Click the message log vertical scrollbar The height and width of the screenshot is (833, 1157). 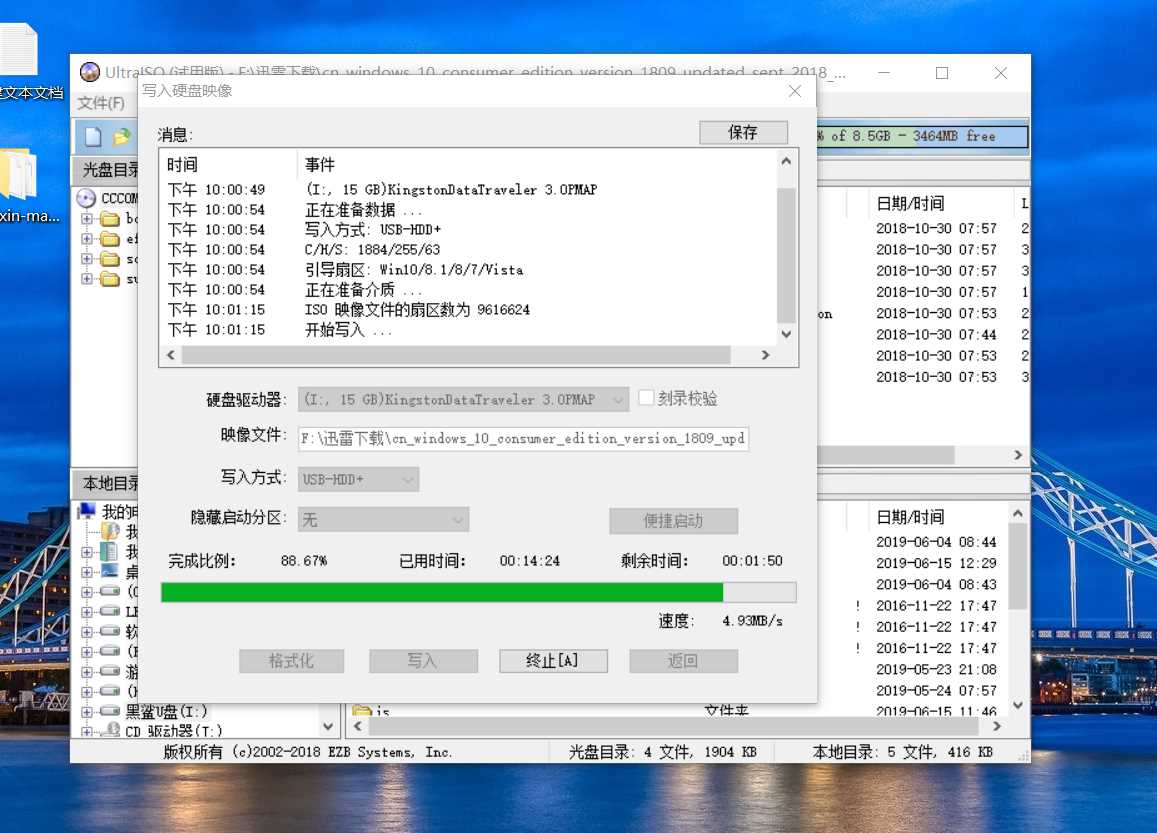pos(786,255)
